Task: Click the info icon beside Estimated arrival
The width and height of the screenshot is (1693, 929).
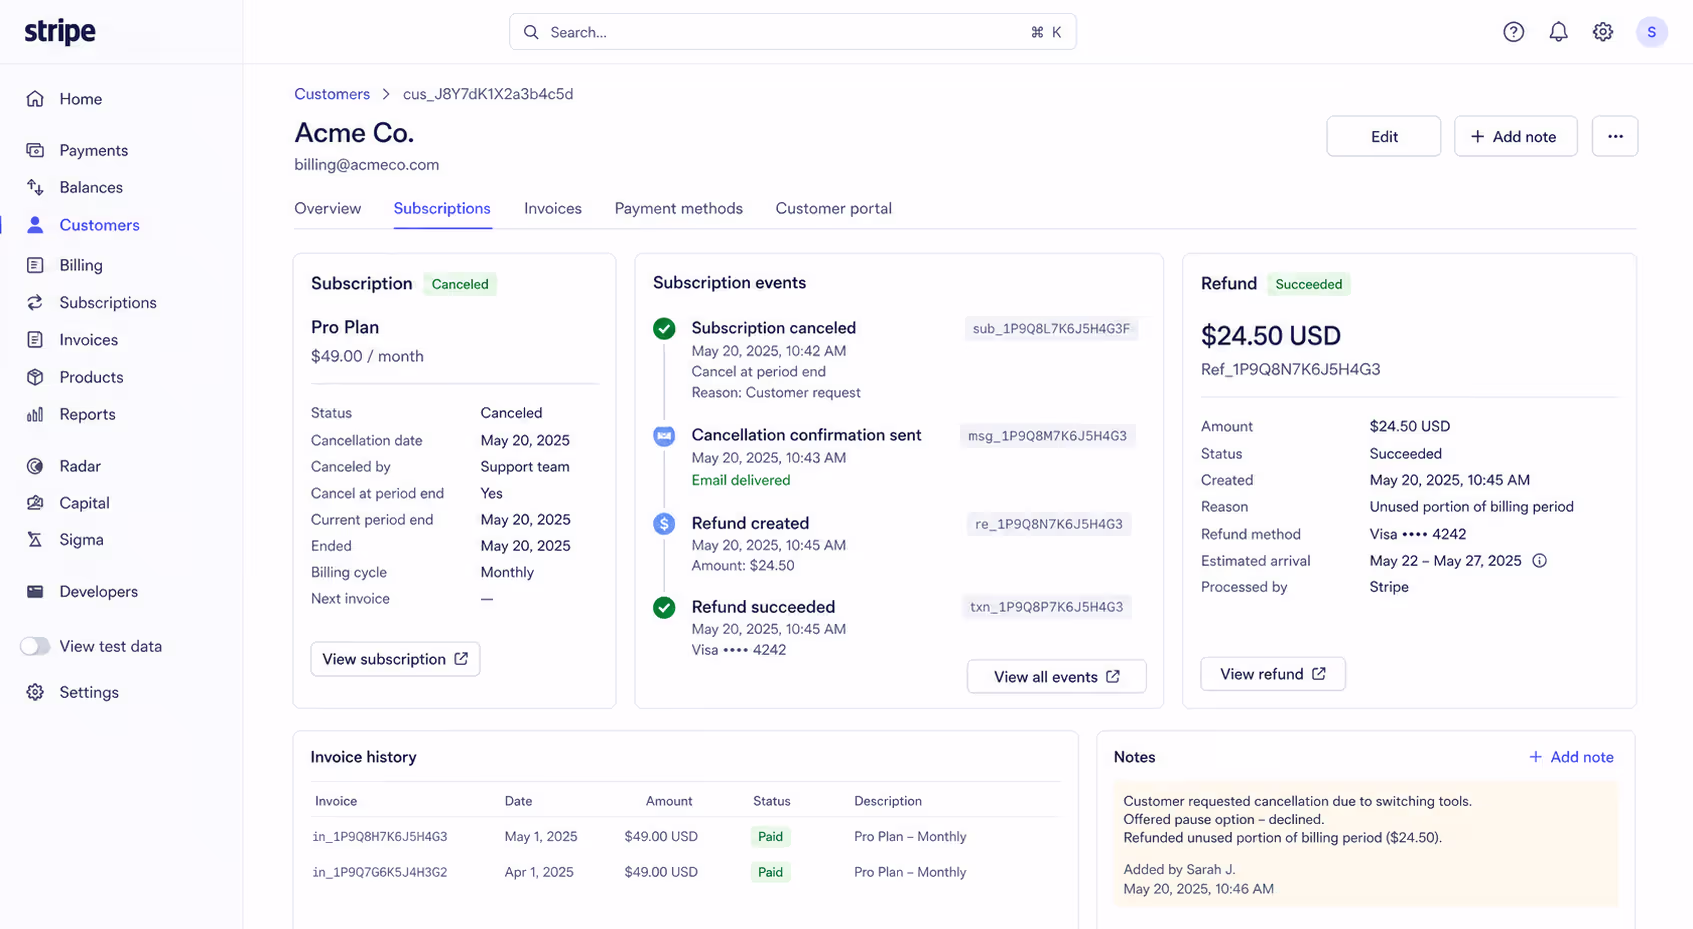Action: (x=1539, y=561)
